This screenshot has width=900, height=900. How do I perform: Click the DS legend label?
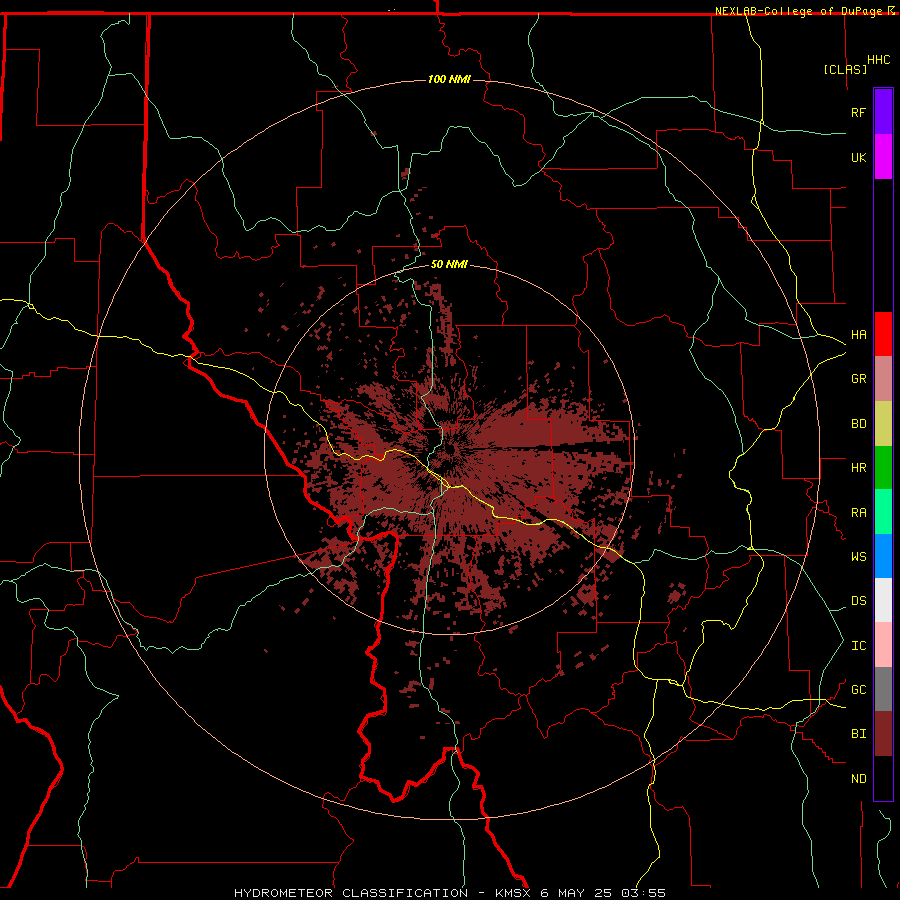(x=858, y=601)
